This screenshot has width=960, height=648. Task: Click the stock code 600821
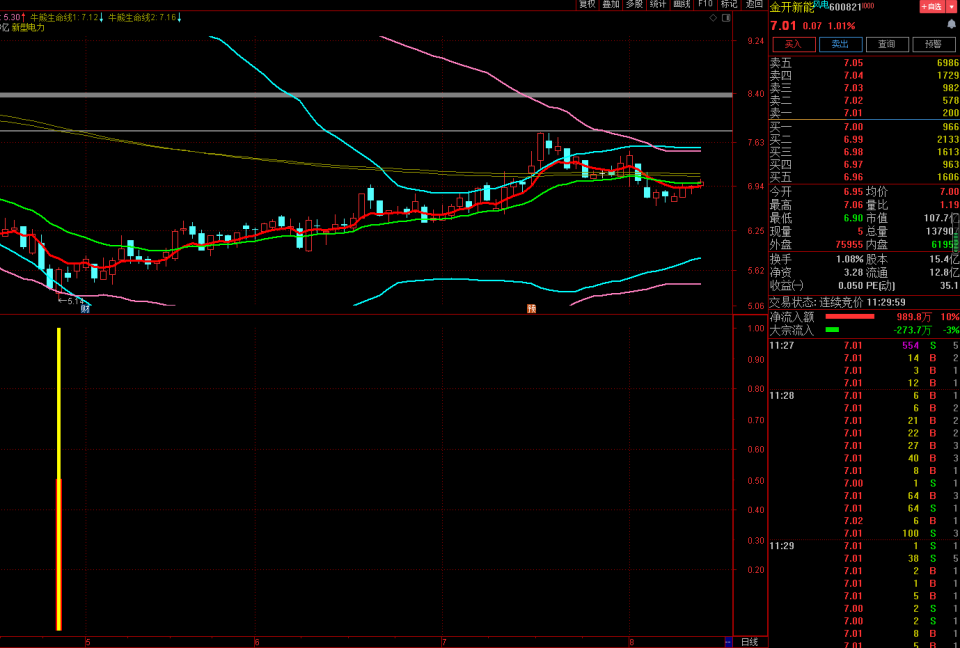tap(846, 7)
